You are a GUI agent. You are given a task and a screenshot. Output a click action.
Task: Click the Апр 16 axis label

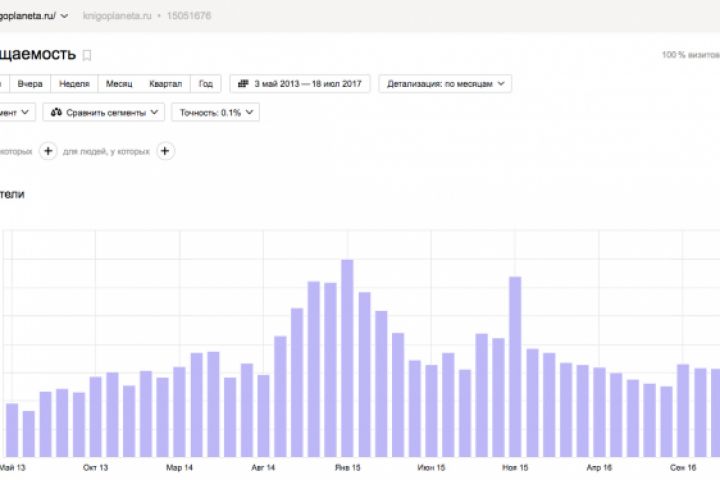599,468
